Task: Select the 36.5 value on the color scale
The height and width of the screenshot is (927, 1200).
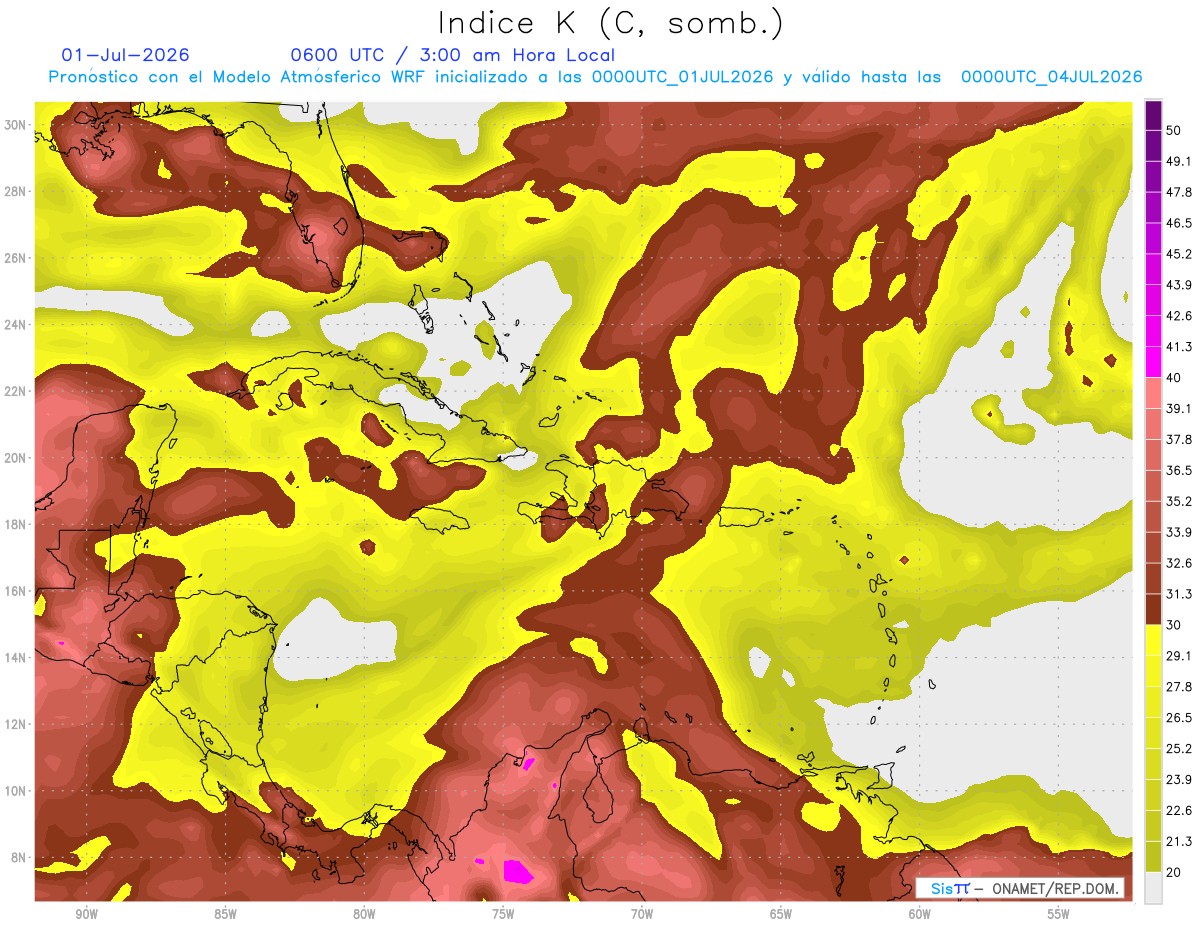Action: click(x=1179, y=470)
